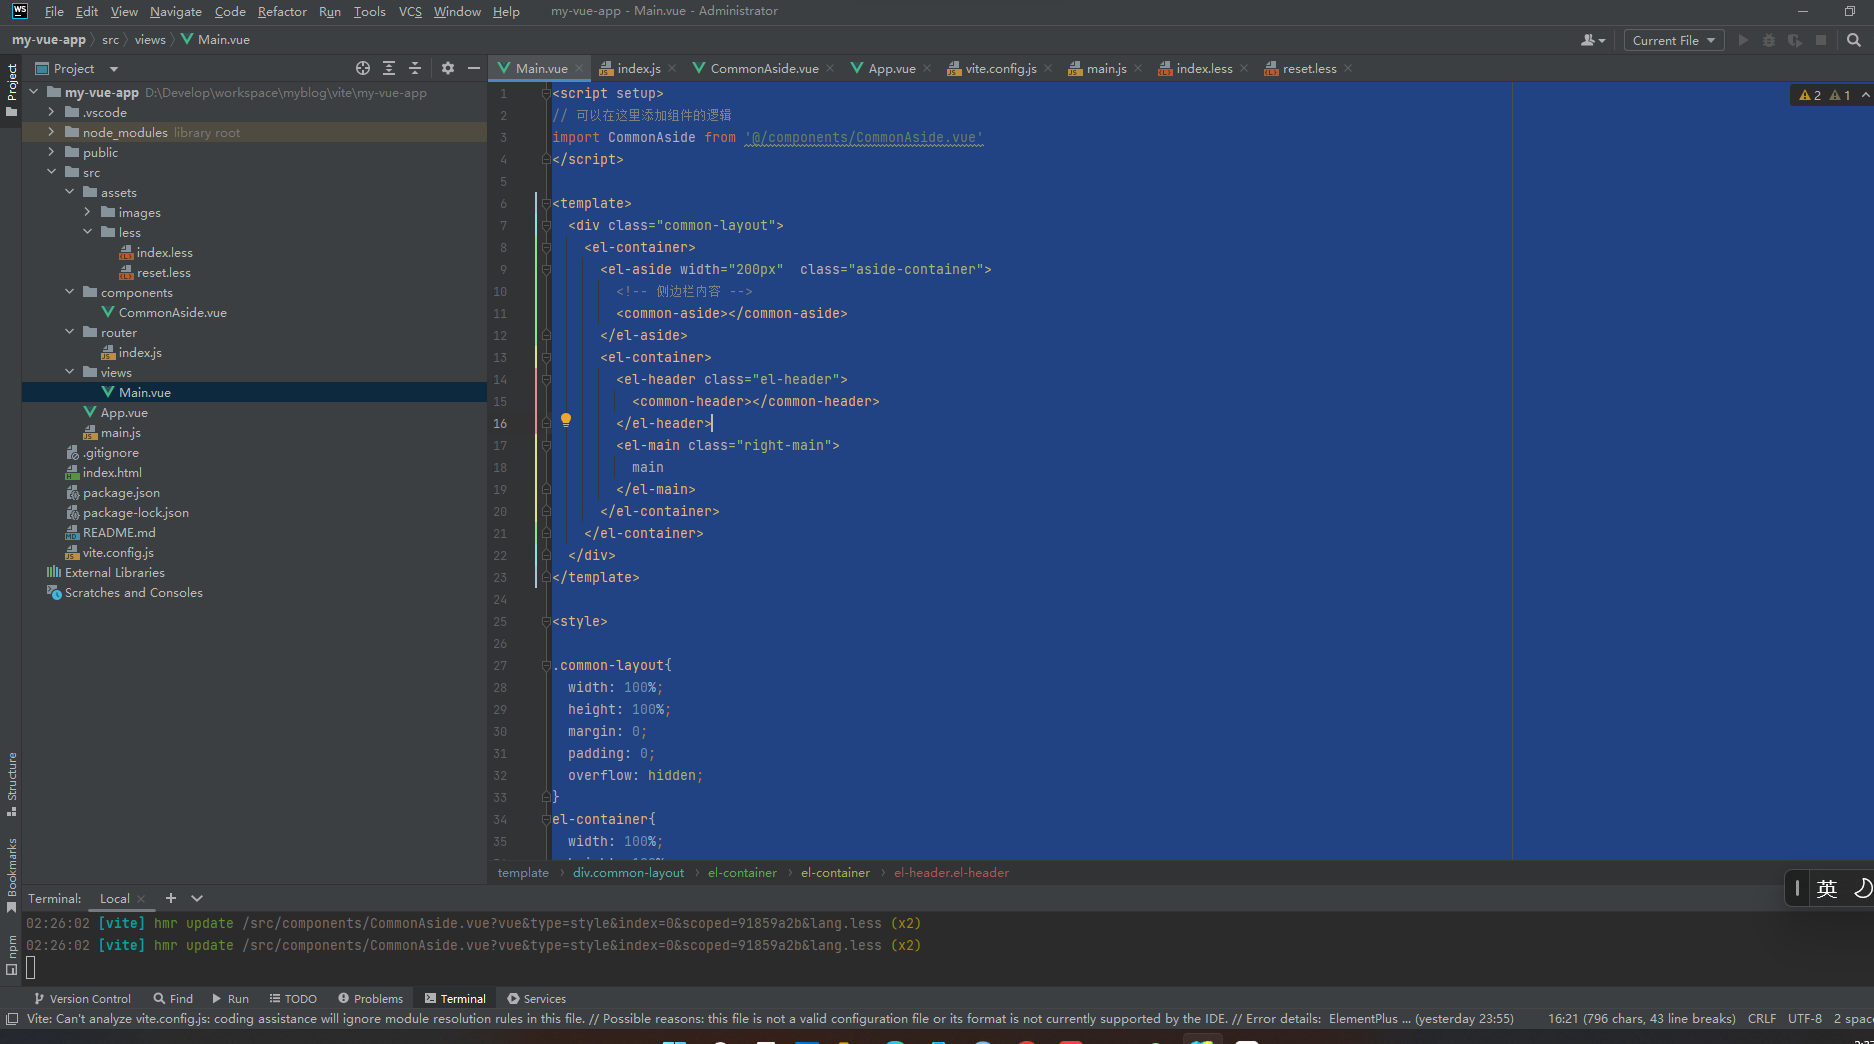This screenshot has width=1874, height=1044.
Task: Click the Stop icon in toolbar
Action: pos(1821,40)
